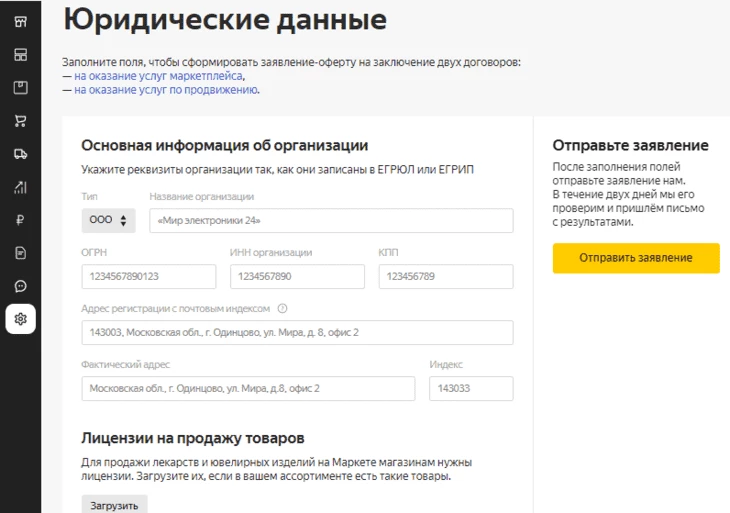Click the Отправьте заявление heading
Screen dimensions: 730x513
[630, 145]
